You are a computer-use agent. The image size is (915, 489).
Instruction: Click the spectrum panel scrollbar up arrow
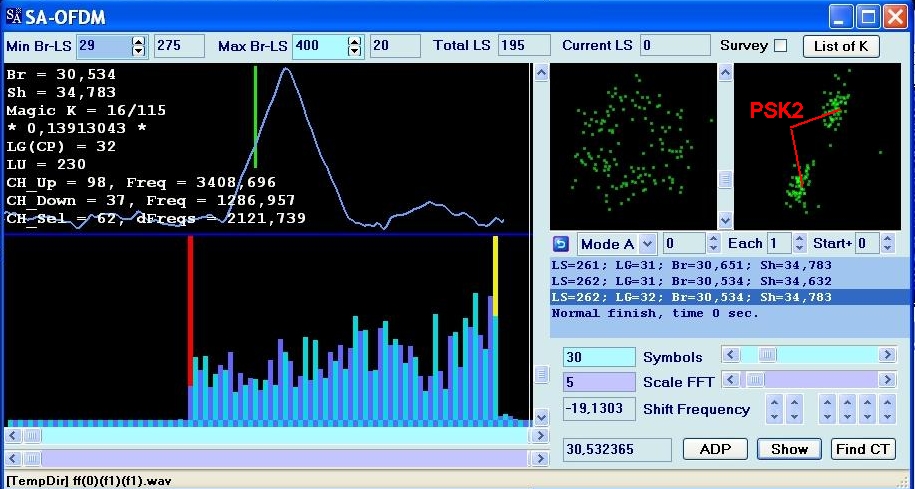pyautogui.click(x=541, y=72)
